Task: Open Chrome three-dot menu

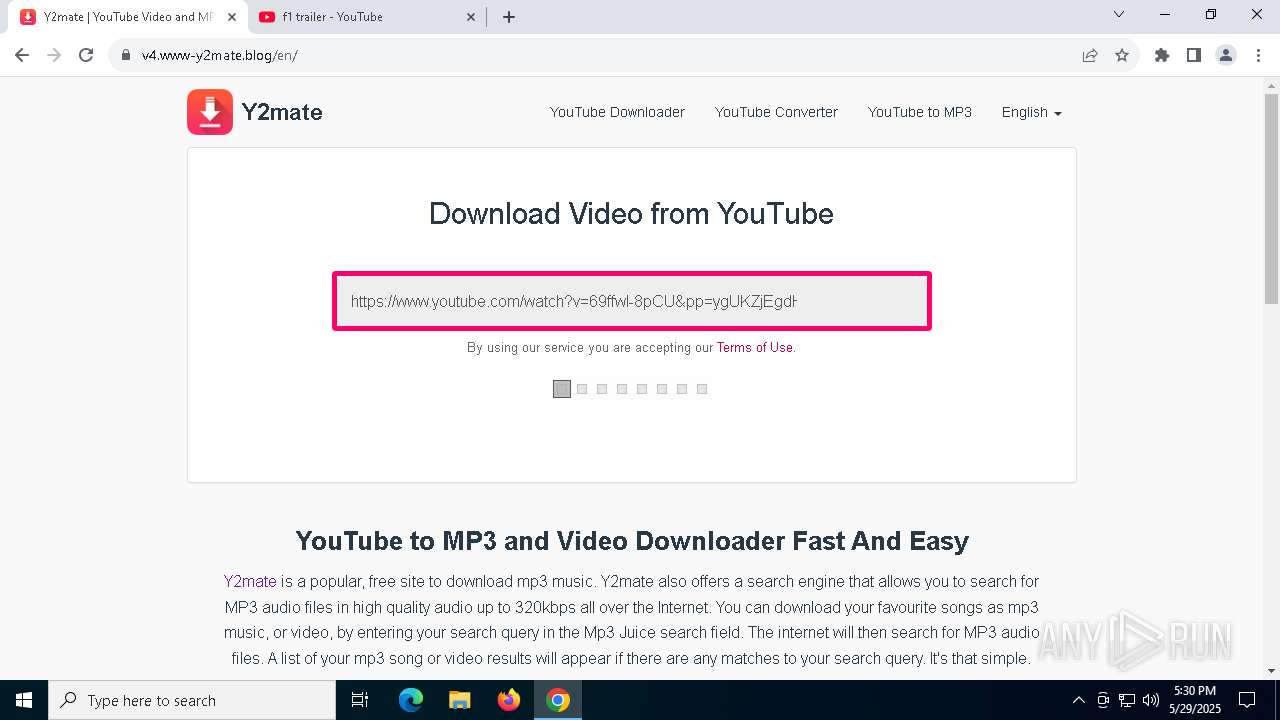Action: pos(1258,55)
